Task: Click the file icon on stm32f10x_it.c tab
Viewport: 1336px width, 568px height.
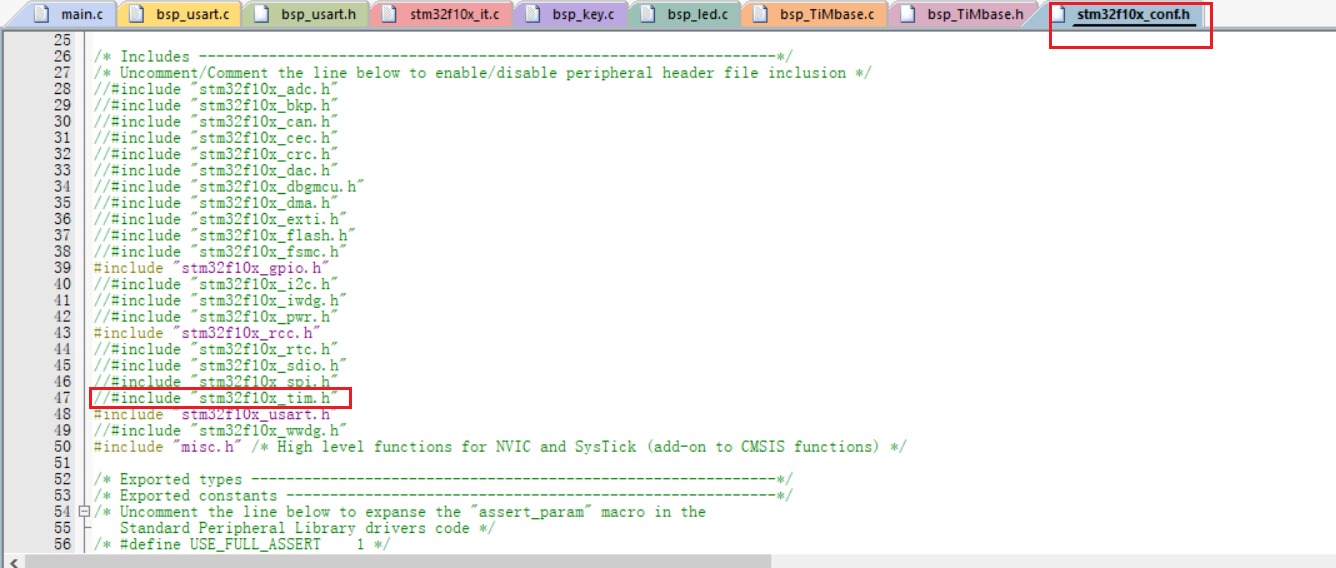Action: point(389,15)
